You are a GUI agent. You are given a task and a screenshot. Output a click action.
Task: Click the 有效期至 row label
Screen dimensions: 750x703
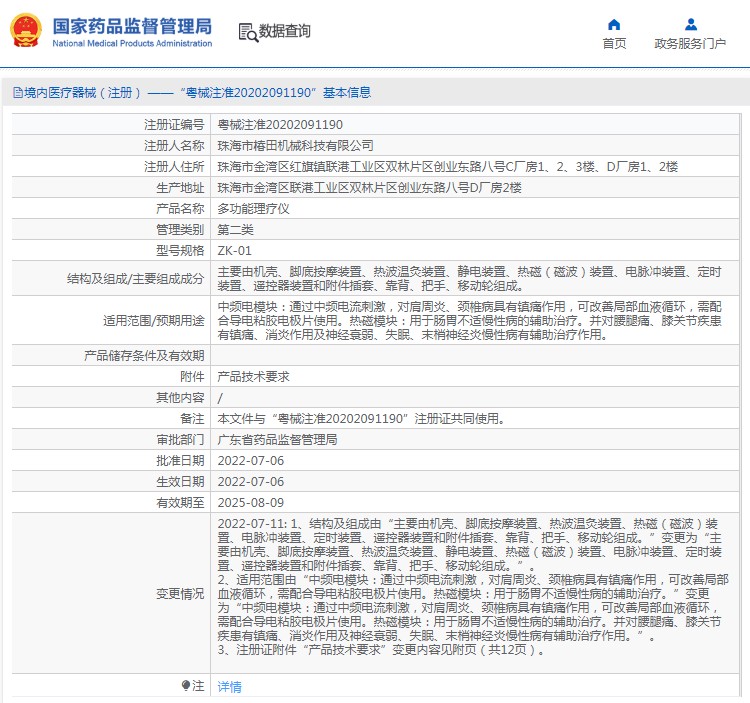[180, 503]
